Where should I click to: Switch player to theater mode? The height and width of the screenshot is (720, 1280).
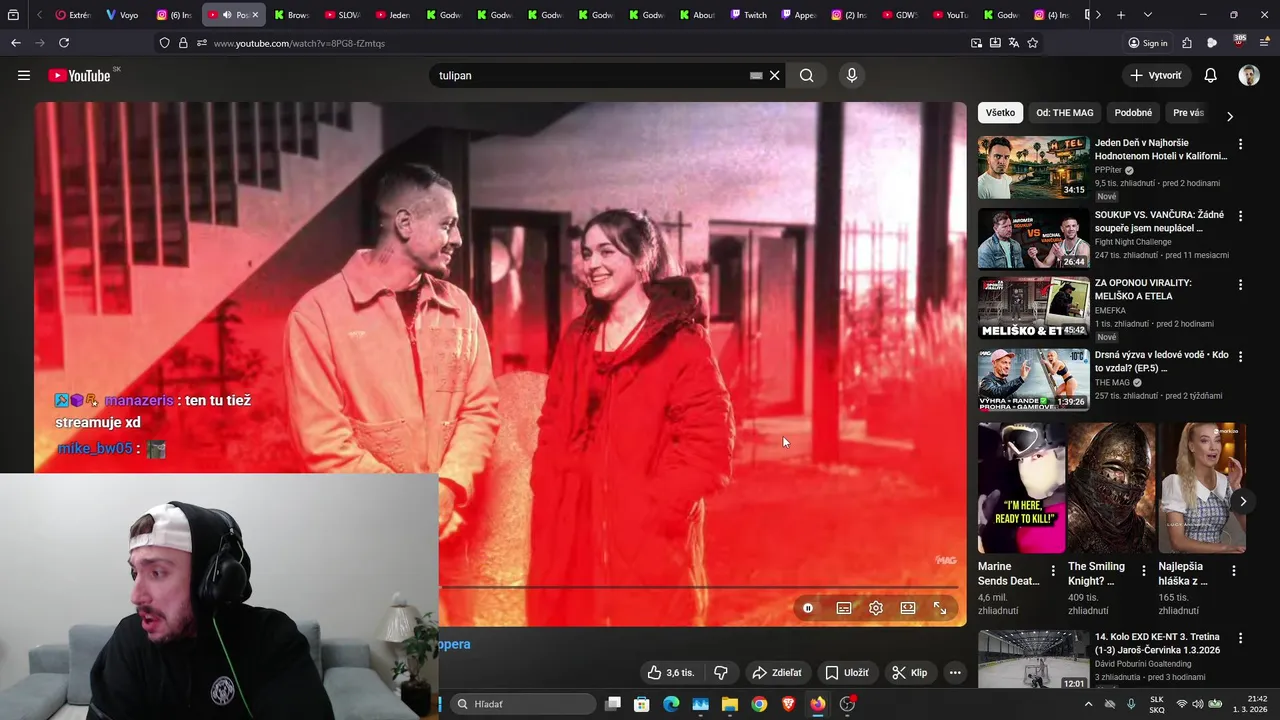coord(908,608)
